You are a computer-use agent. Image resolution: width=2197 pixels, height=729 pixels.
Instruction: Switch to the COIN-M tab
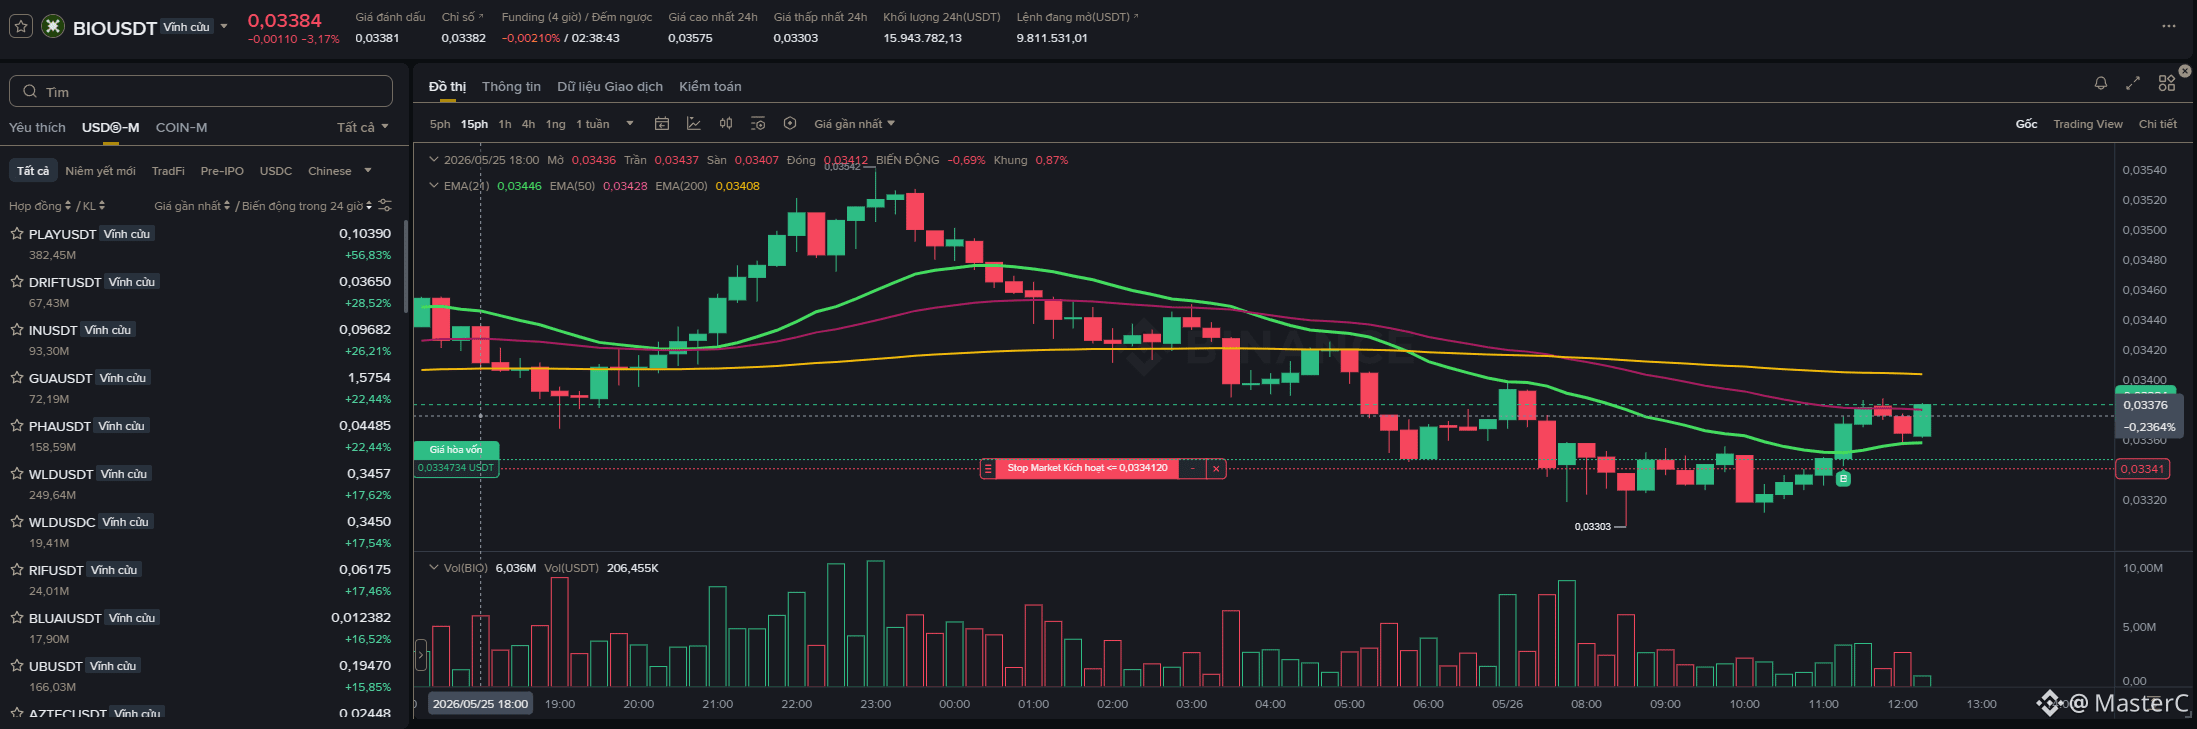pos(181,127)
